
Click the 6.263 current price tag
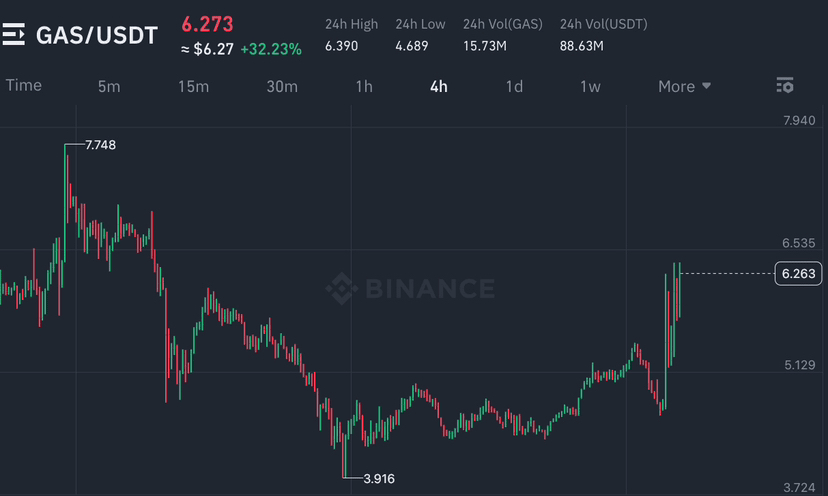click(798, 273)
